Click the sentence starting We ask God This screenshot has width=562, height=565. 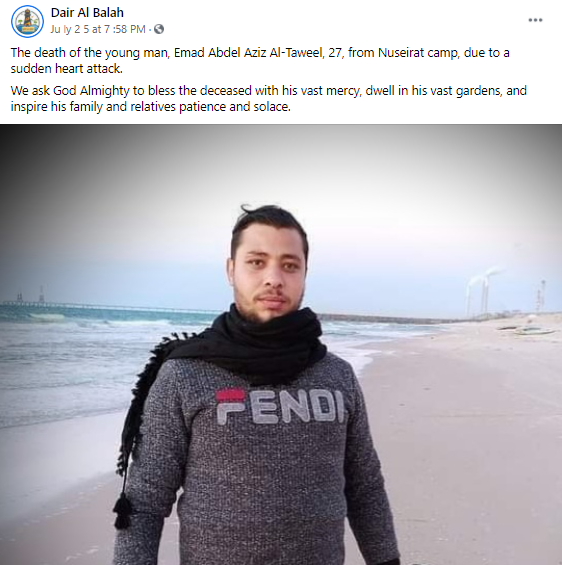click(268, 98)
